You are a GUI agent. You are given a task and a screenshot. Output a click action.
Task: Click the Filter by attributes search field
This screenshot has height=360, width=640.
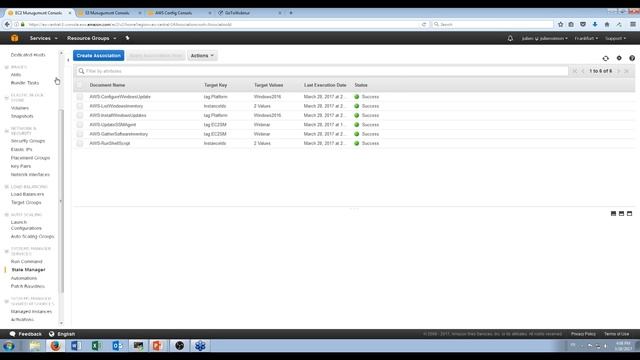coord(322,71)
